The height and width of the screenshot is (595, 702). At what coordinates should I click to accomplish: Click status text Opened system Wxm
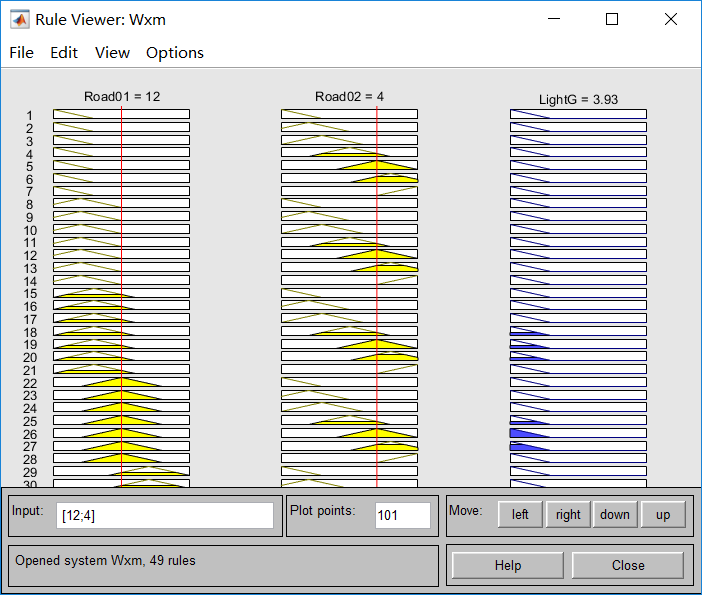[x=105, y=561]
